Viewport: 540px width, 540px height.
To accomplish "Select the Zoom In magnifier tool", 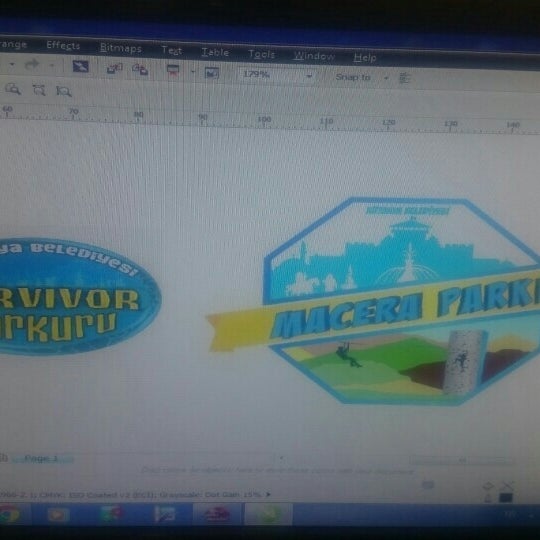I will coord(13,89).
